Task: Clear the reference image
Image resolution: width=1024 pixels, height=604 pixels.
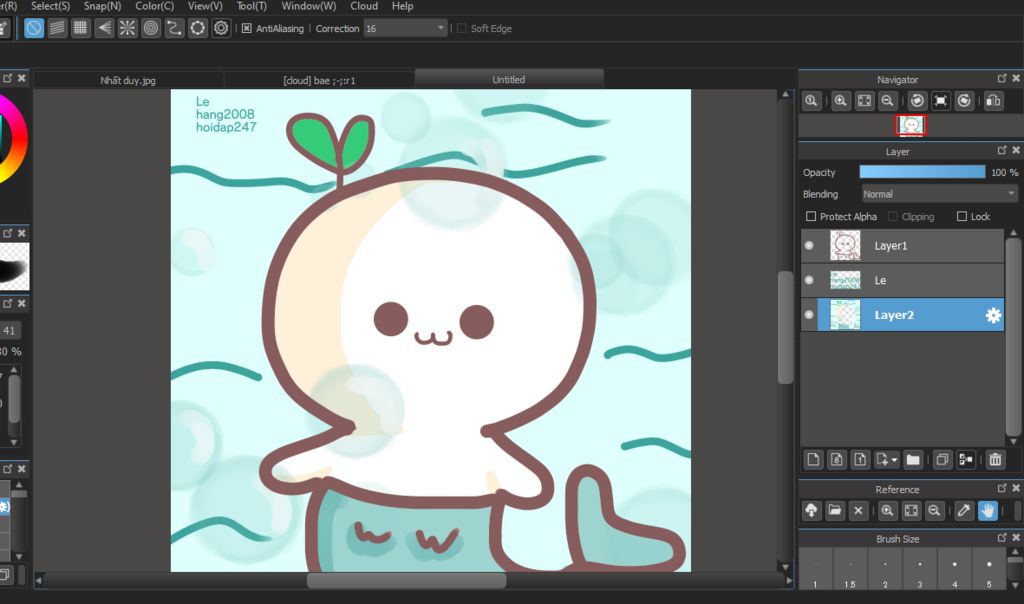Action: pos(858,511)
